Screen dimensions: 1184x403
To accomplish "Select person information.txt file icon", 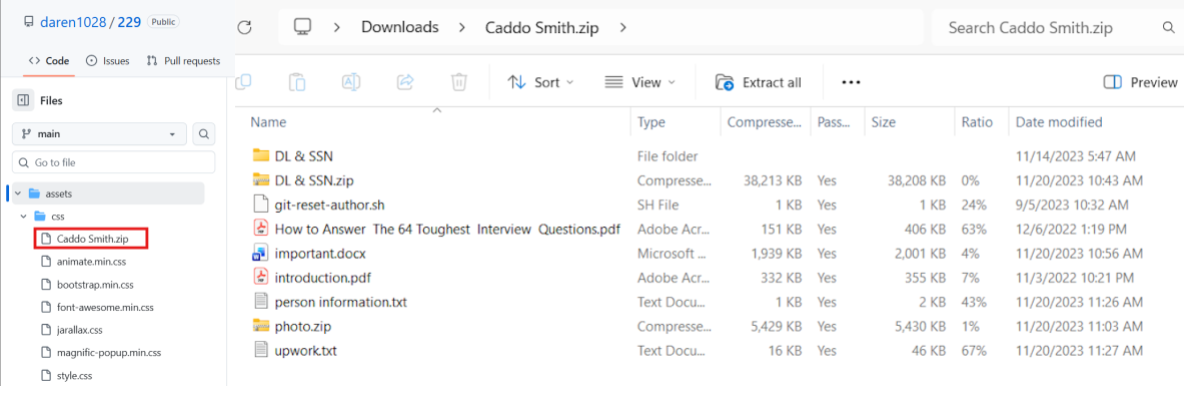I will point(261,302).
